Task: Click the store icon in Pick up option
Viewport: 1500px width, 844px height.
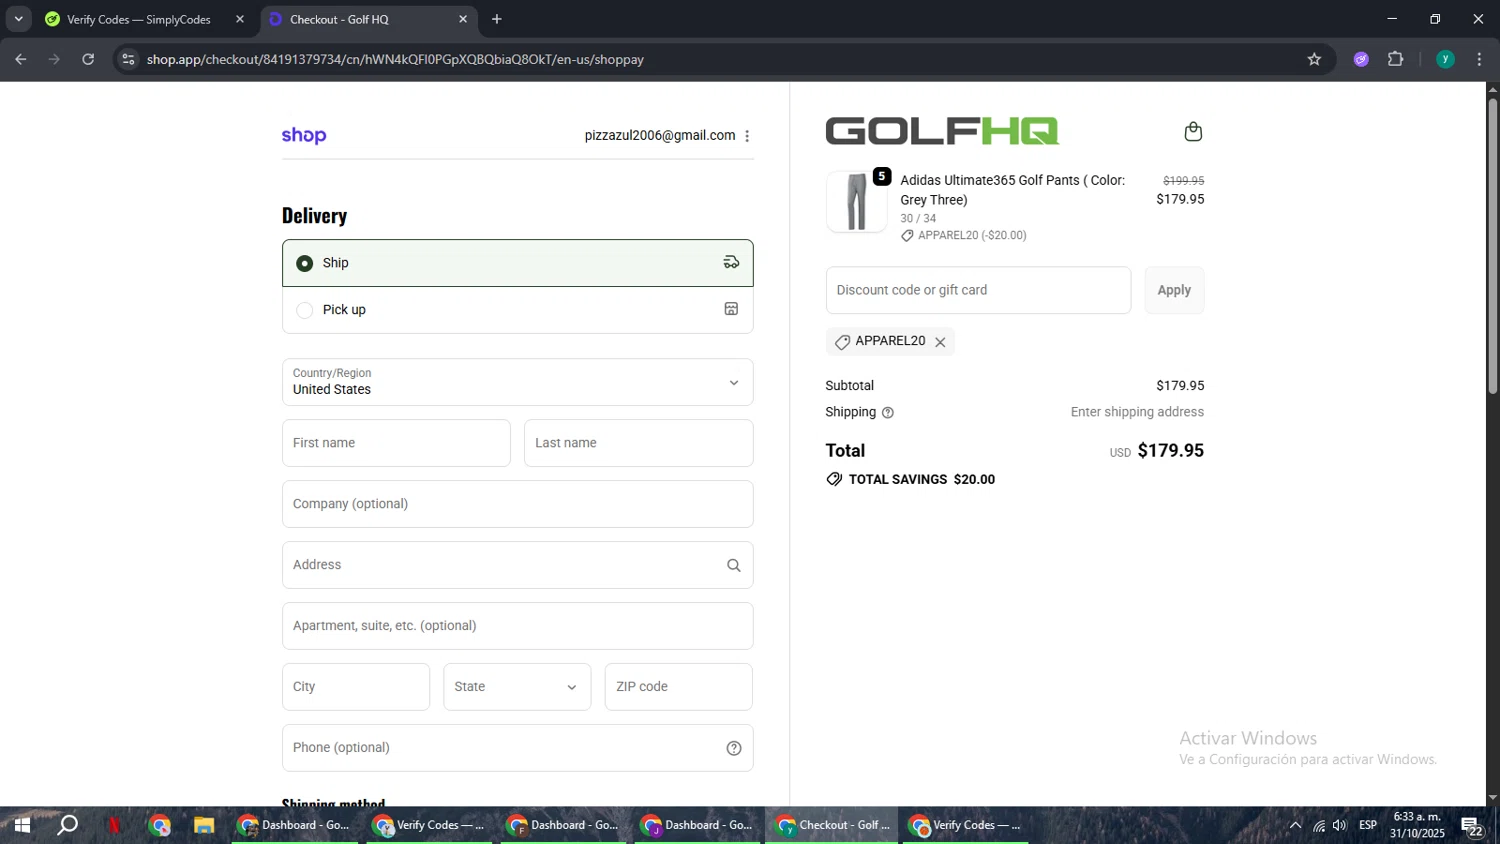Action: pos(731,309)
